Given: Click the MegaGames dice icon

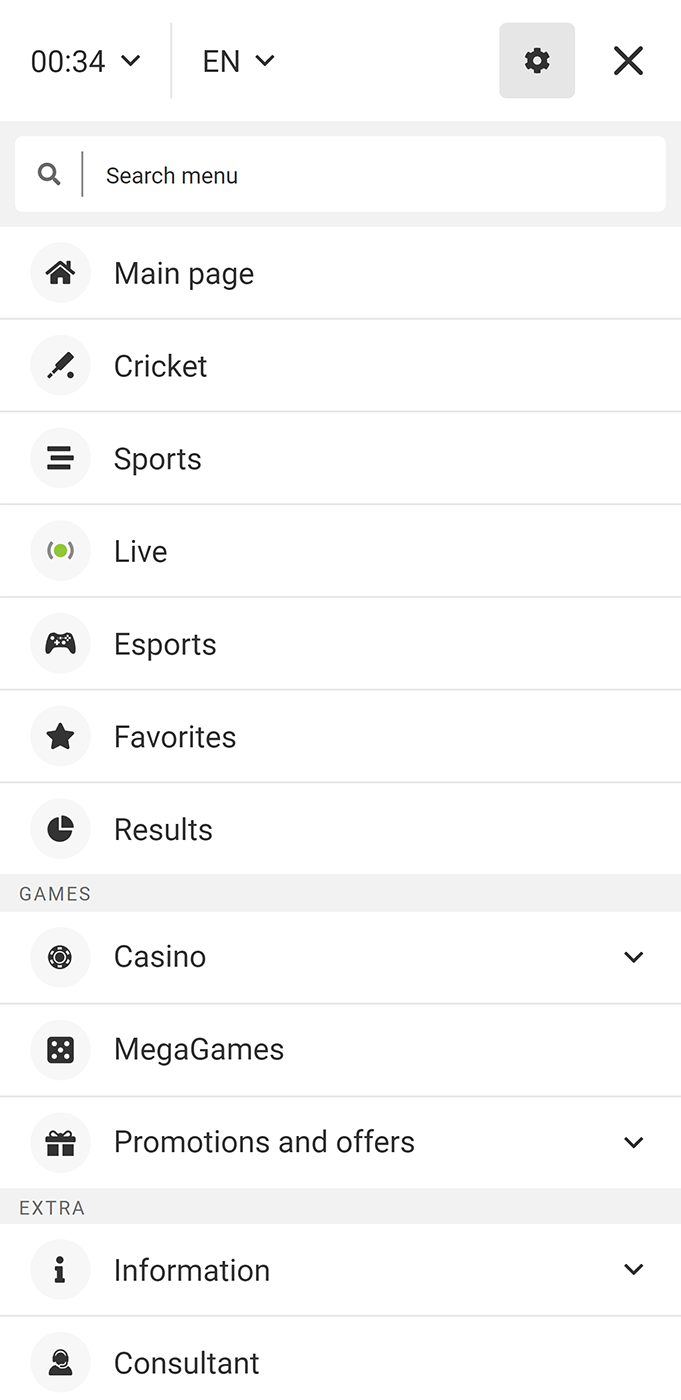Looking at the screenshot, I should [x=60, y=1049].
